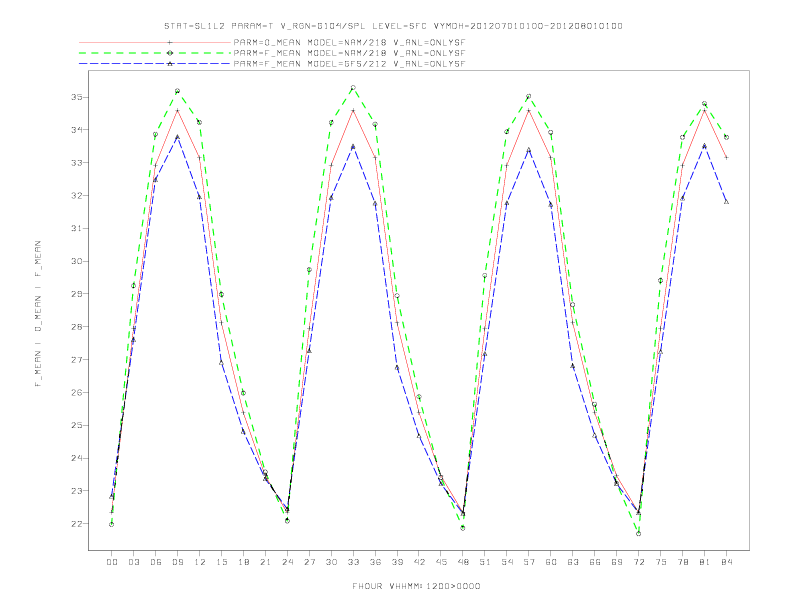The image size is (792, 612).
Task: Click y-axis tick label 26
Action: pyautogui.click(x=77, y=392)
